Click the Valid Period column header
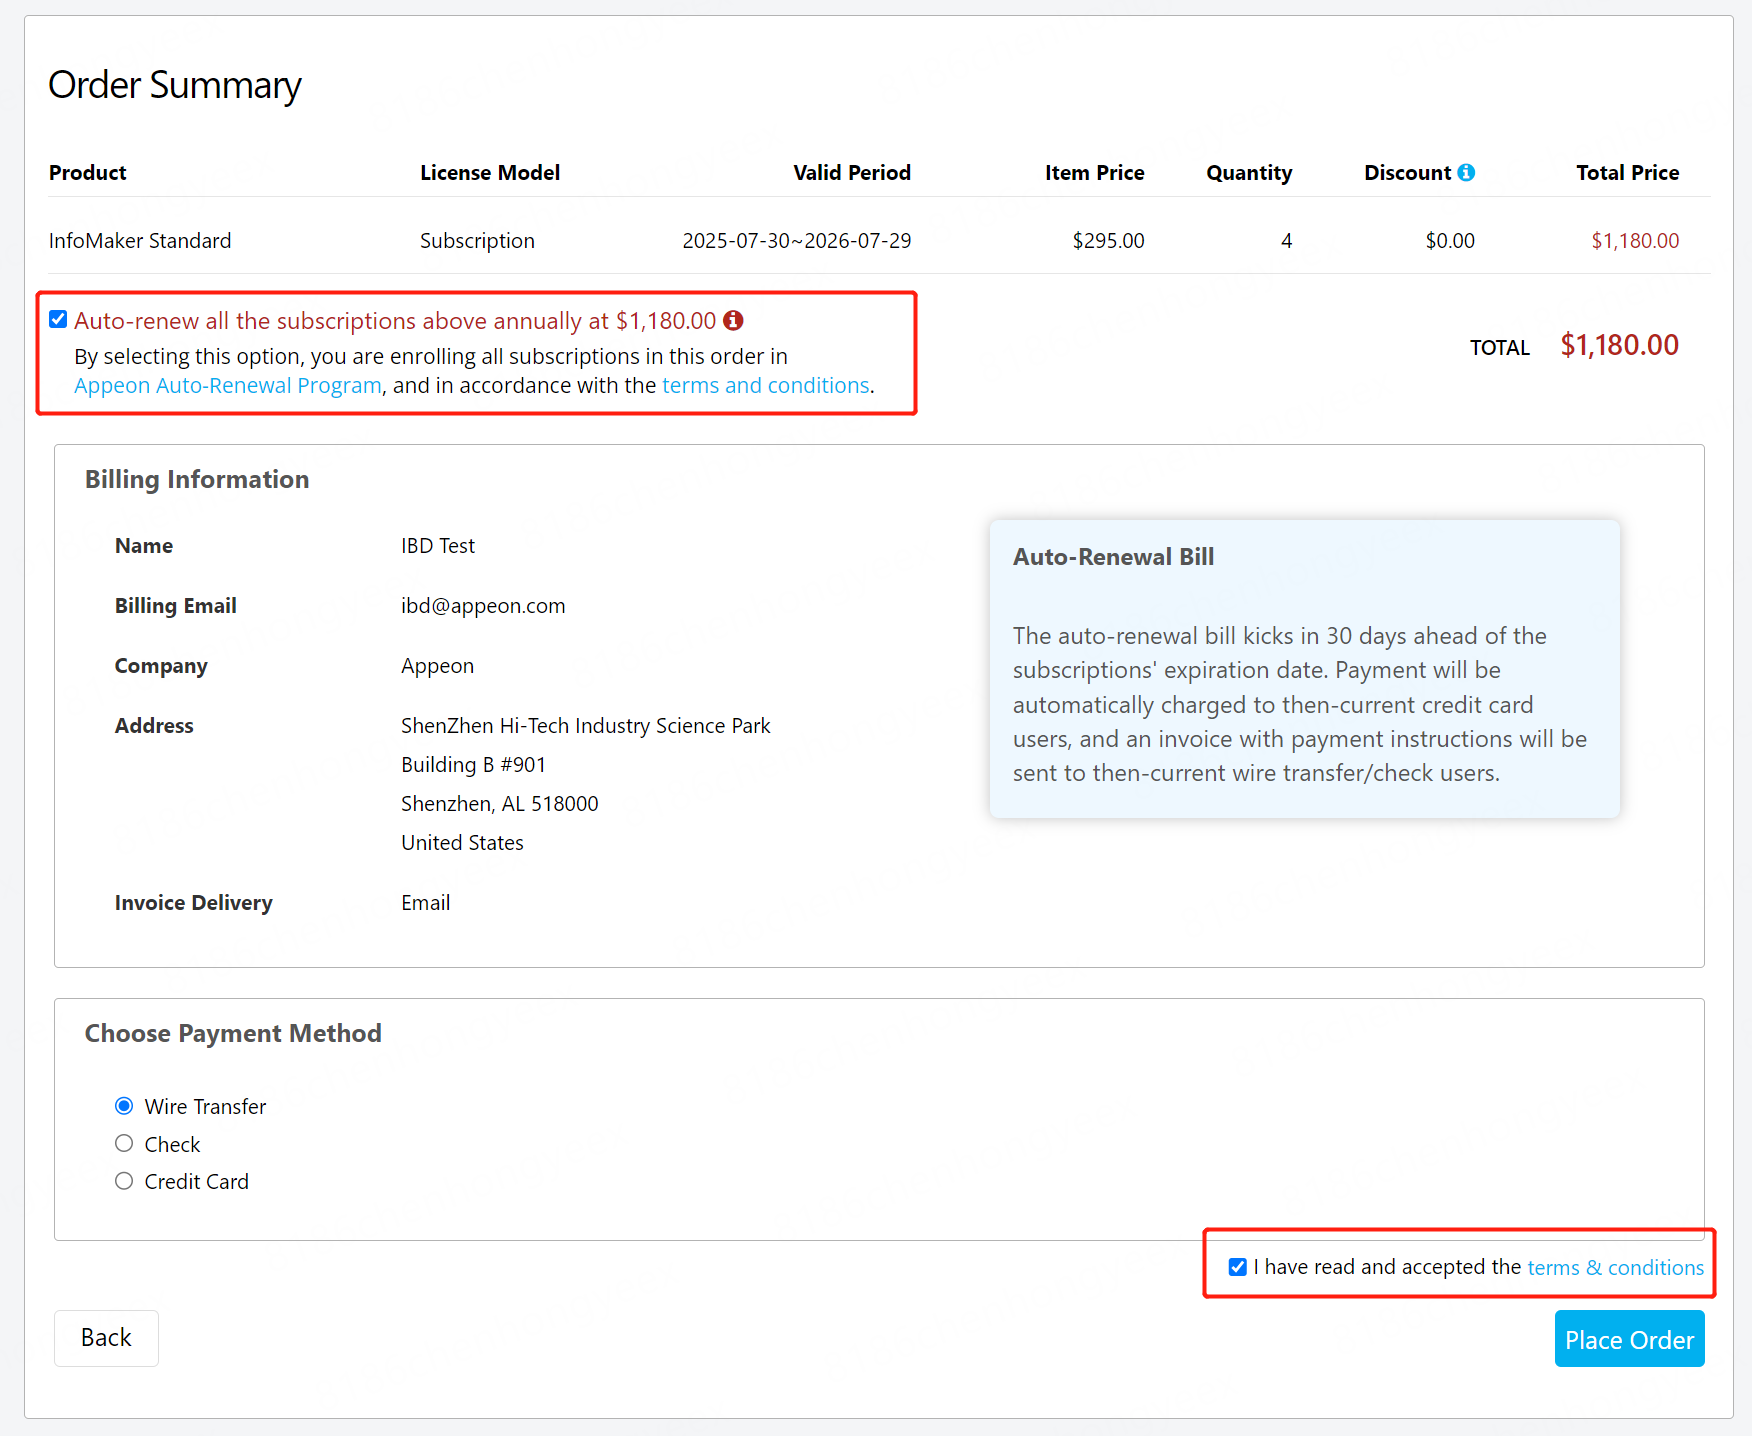Screen dimensions: 1752x1436 852,173
